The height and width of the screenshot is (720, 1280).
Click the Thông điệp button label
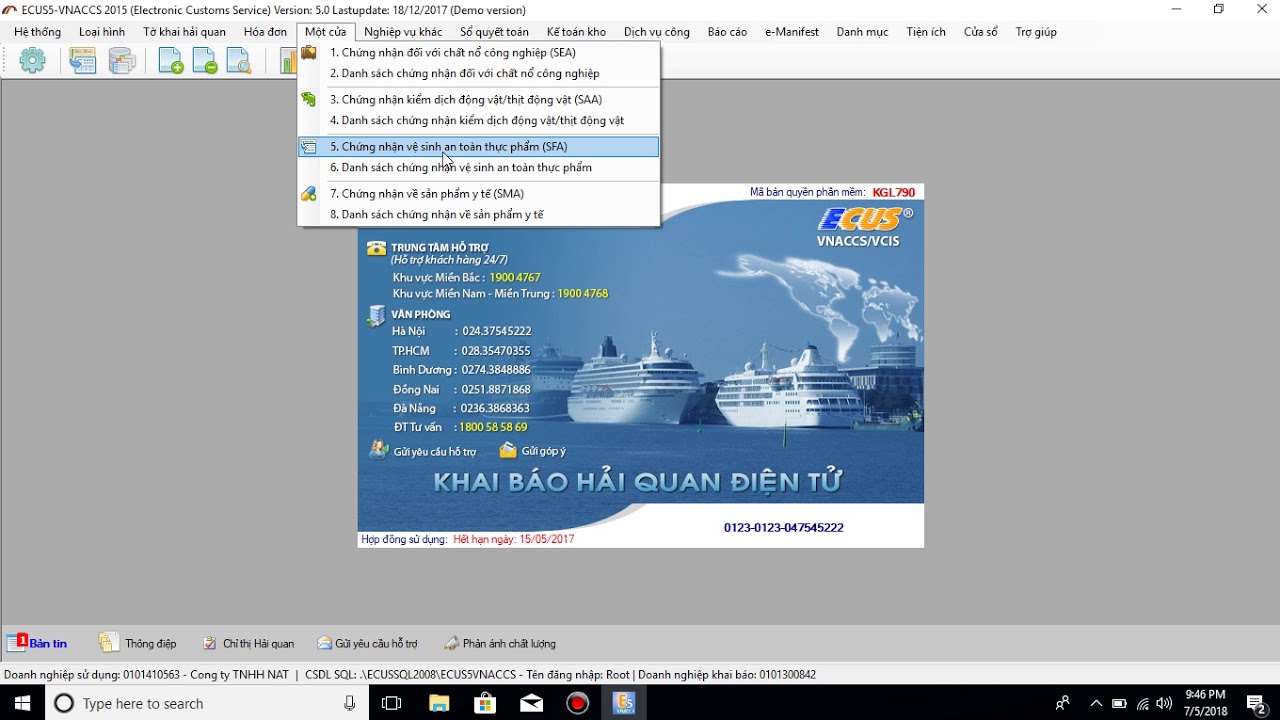(x=150, y=644)
